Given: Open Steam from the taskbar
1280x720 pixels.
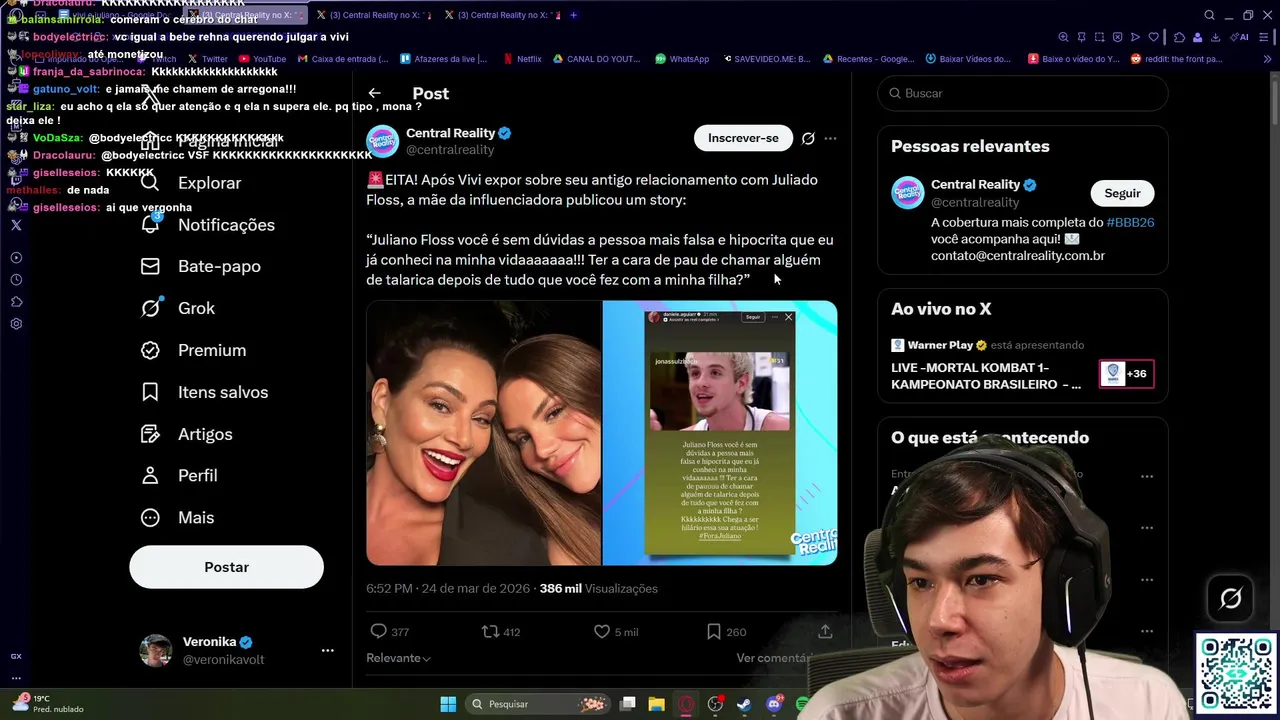Looking at the screenshot, I should pyautogui.click(x=744, y=704).
